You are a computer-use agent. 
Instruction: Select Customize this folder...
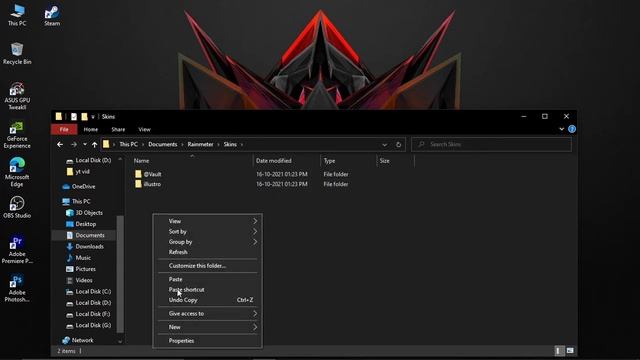[208, 266]
